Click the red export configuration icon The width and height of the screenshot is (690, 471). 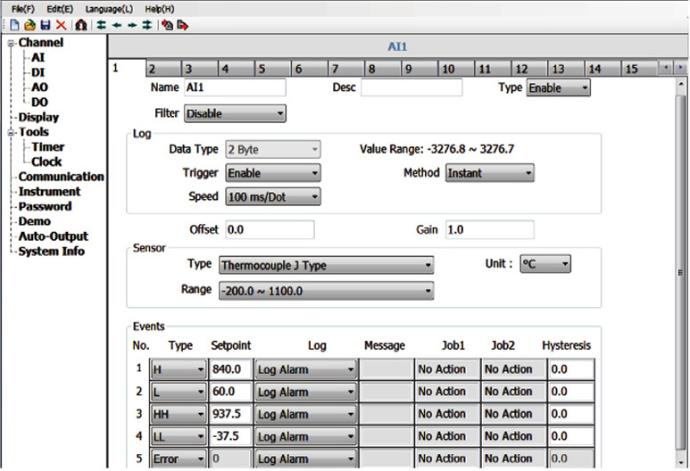tap(183, 25)
